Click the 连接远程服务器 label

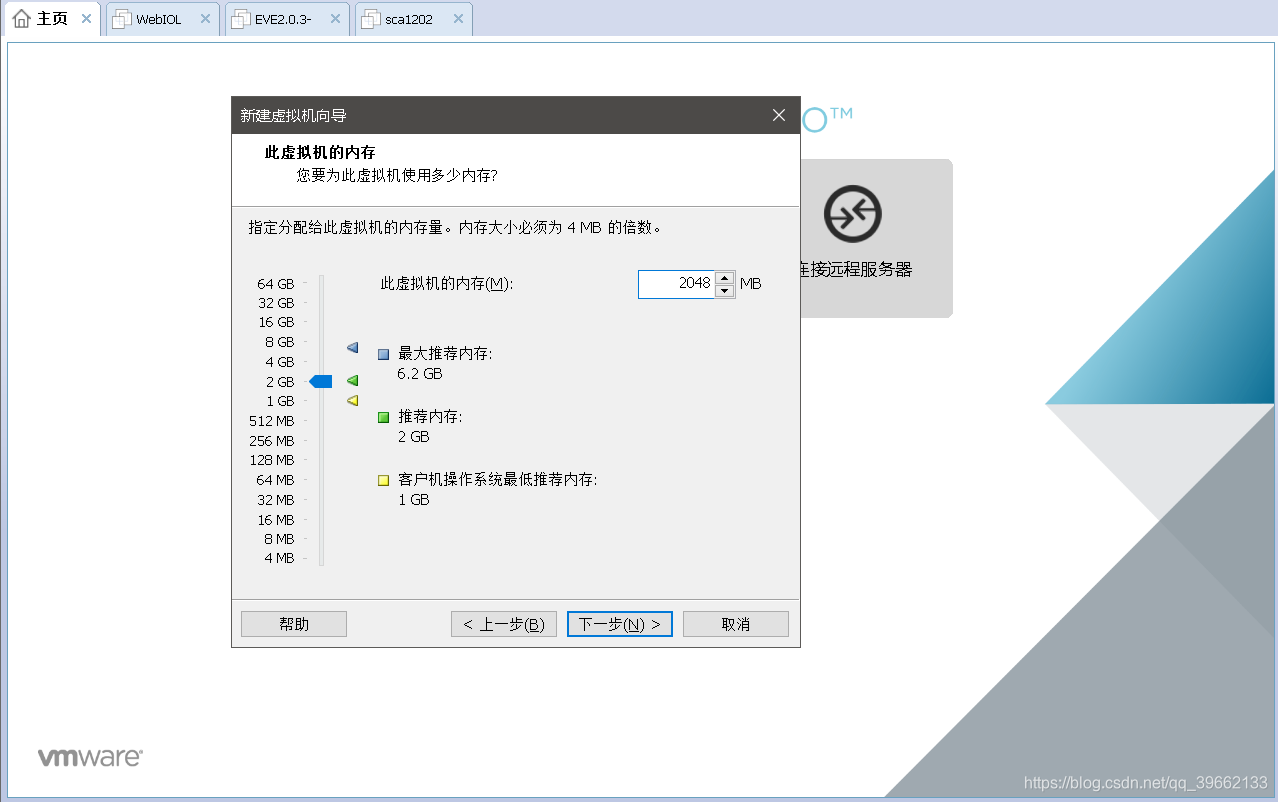856,270
